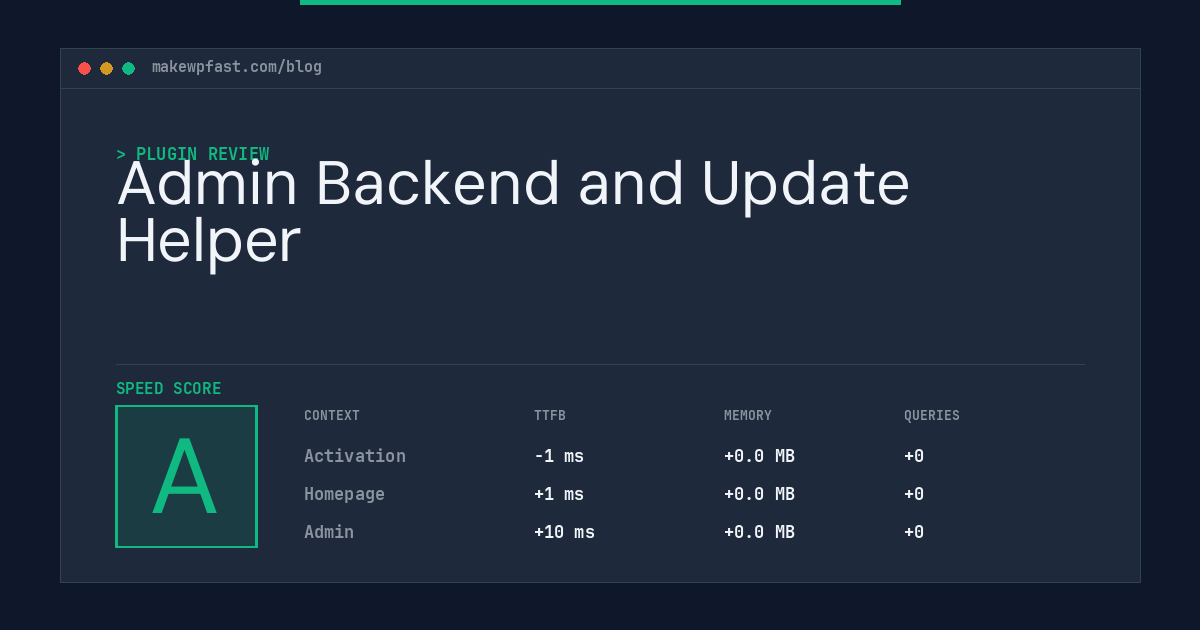Click the red close dot
Viewport: 1200px width, 630px height.
tap(84, 68)
